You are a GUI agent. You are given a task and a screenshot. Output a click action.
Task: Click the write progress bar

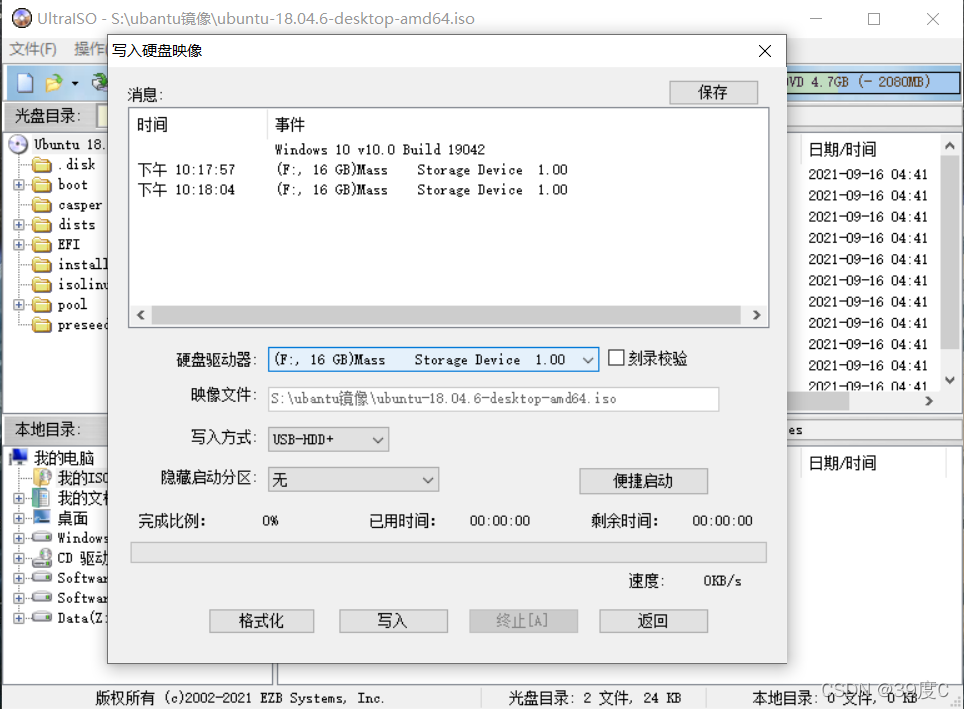(x=448, y=552)
